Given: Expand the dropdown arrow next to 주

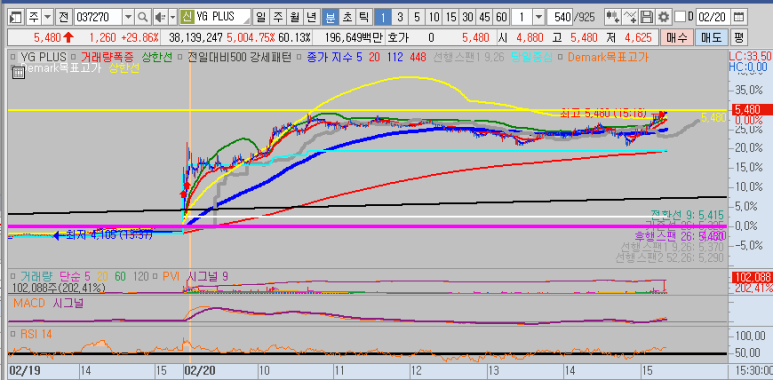Looking at the screenshot, I should (47, 17).
